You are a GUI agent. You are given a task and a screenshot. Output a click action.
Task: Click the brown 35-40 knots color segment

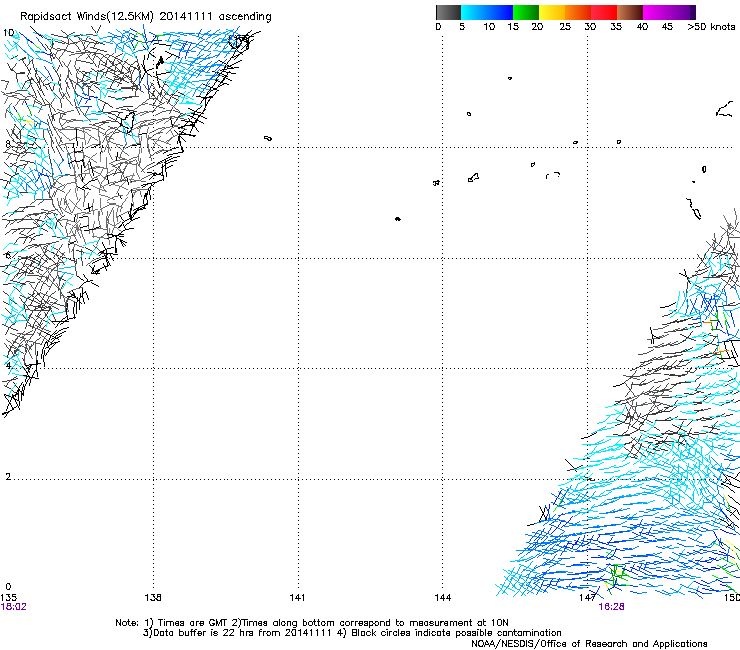tap(630, 12)
